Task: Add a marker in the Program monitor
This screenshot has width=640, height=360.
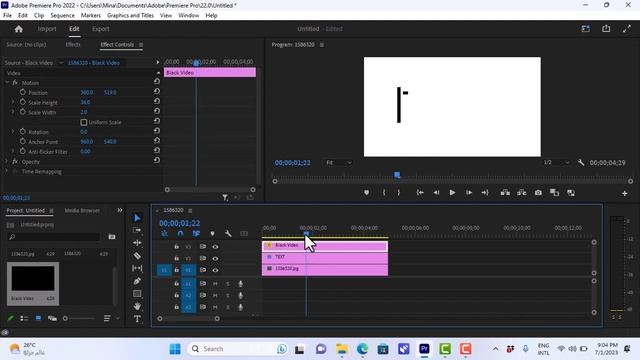Action: tap(367, 193)
